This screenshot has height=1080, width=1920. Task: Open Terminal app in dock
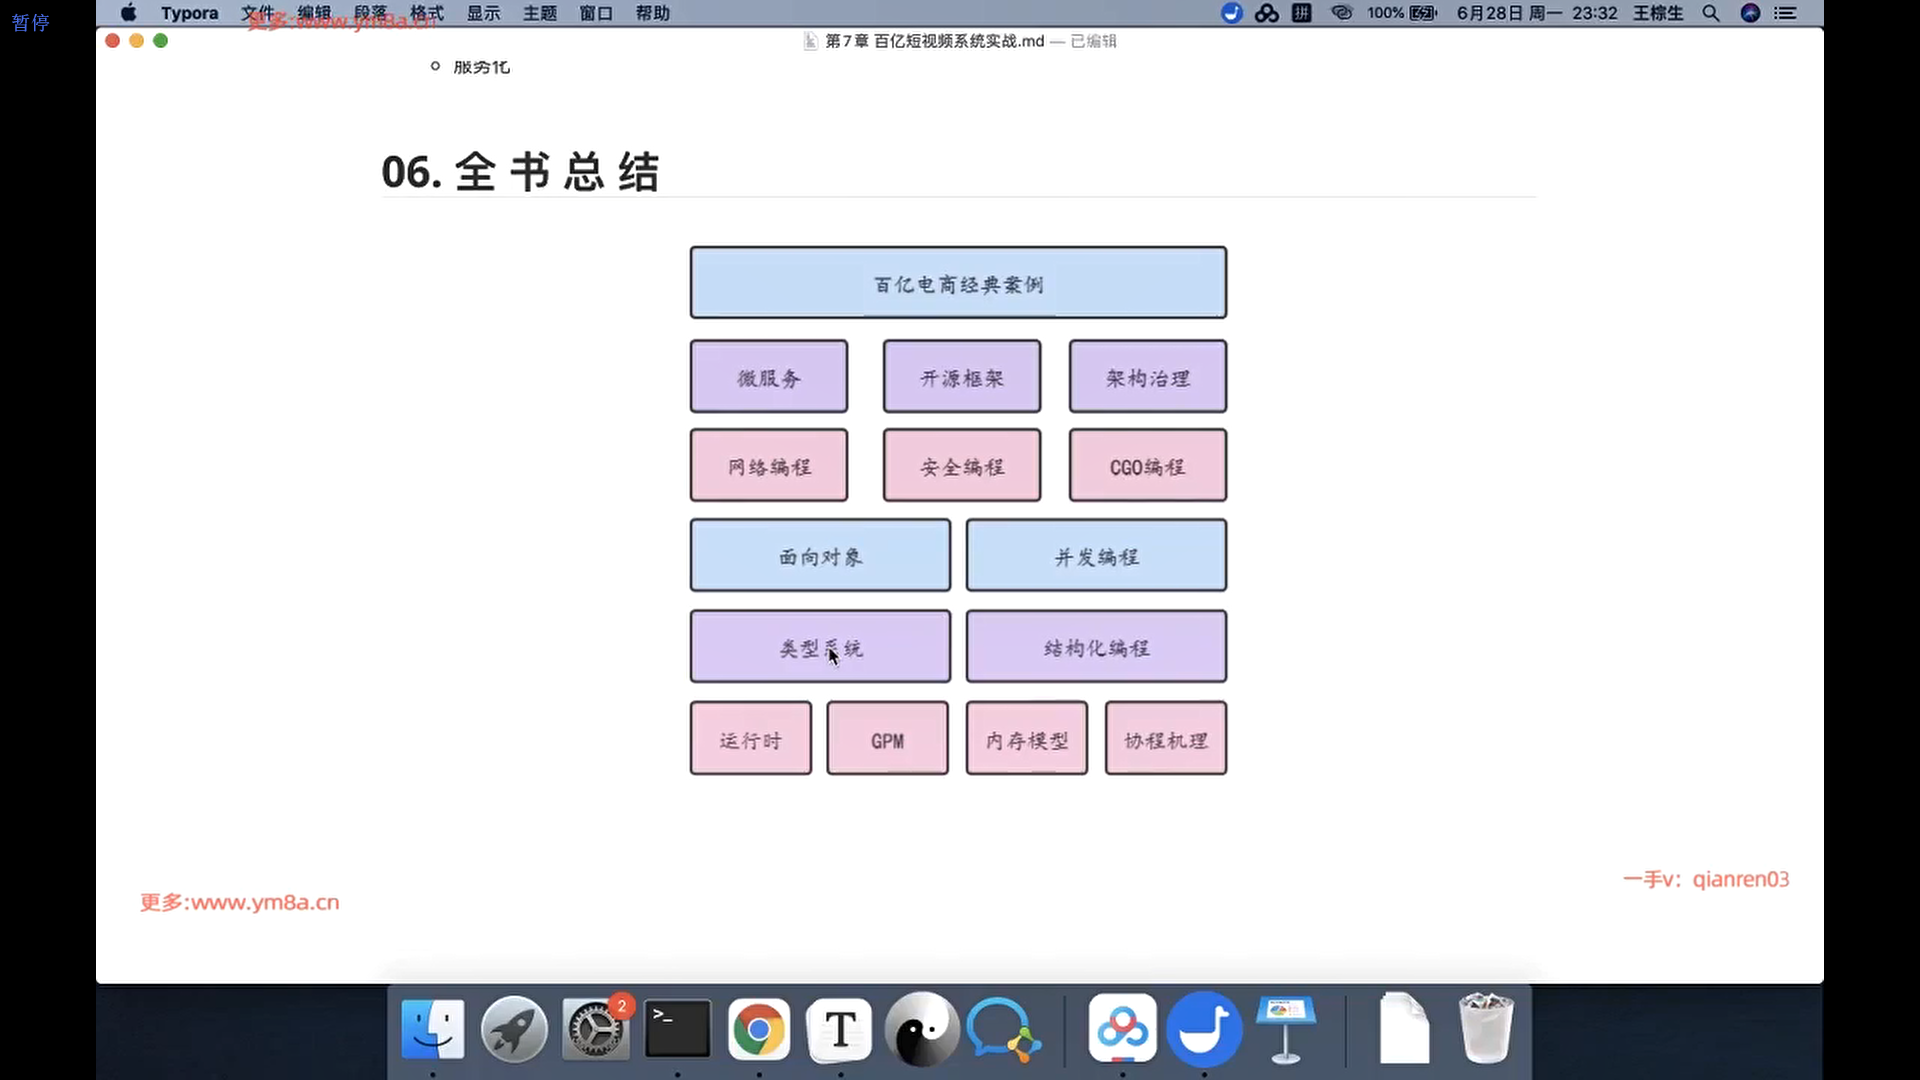pyautogui.click(x=677, y=1030)
